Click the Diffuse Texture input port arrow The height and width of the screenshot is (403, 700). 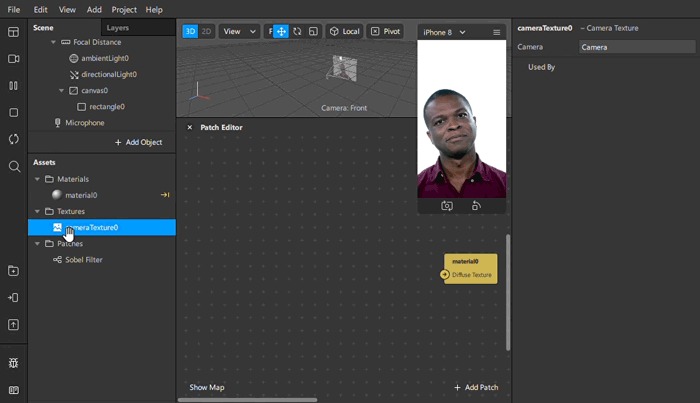[x=445, y=274]
